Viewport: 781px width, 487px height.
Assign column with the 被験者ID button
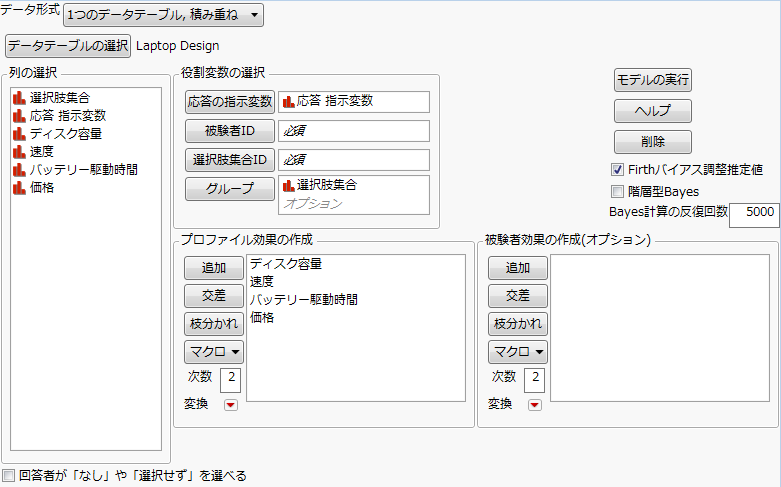tap(230, 131)
